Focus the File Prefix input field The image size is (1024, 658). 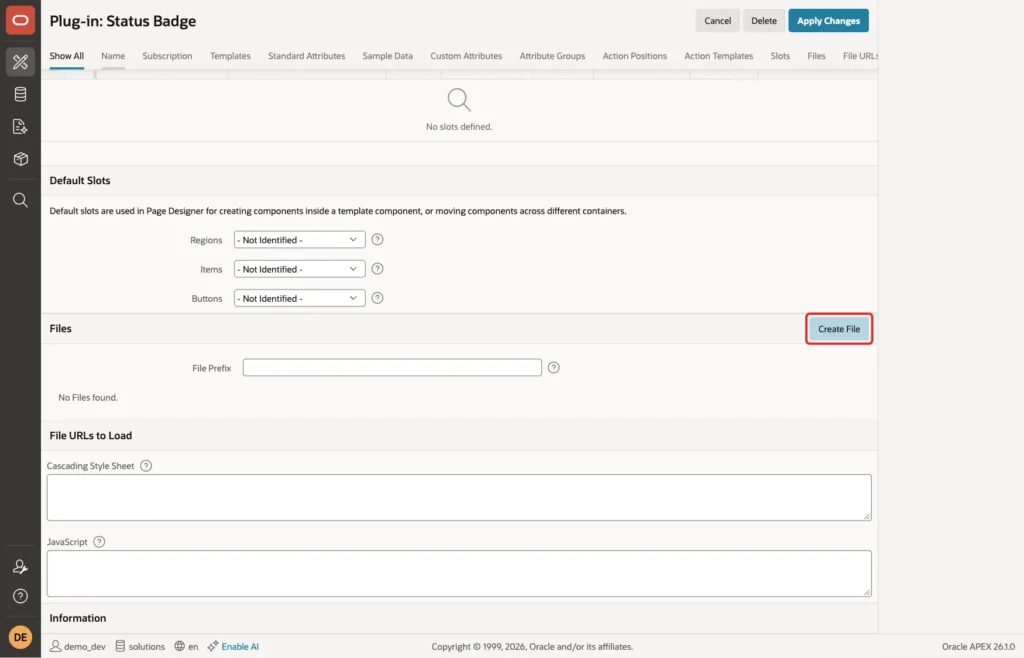(x=392, y=368)
